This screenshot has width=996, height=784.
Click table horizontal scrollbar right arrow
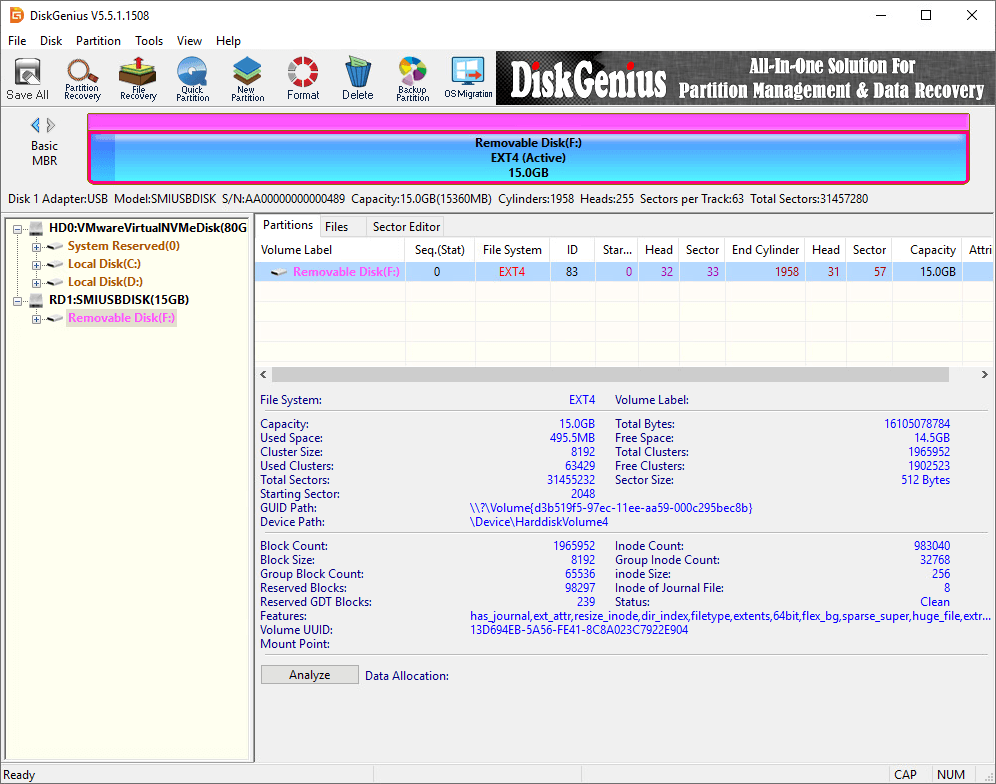point(985,375)
